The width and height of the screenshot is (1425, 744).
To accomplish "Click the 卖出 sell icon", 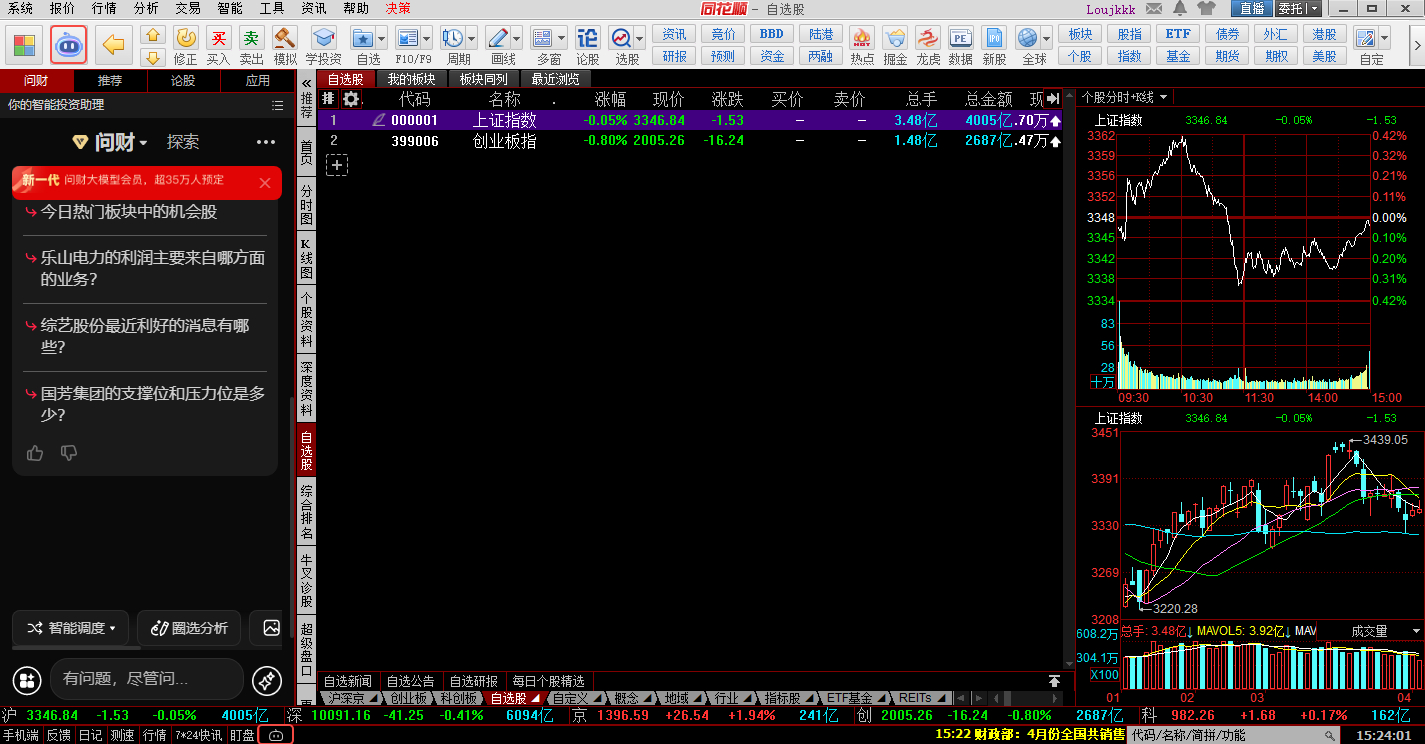I will [251, 39].
